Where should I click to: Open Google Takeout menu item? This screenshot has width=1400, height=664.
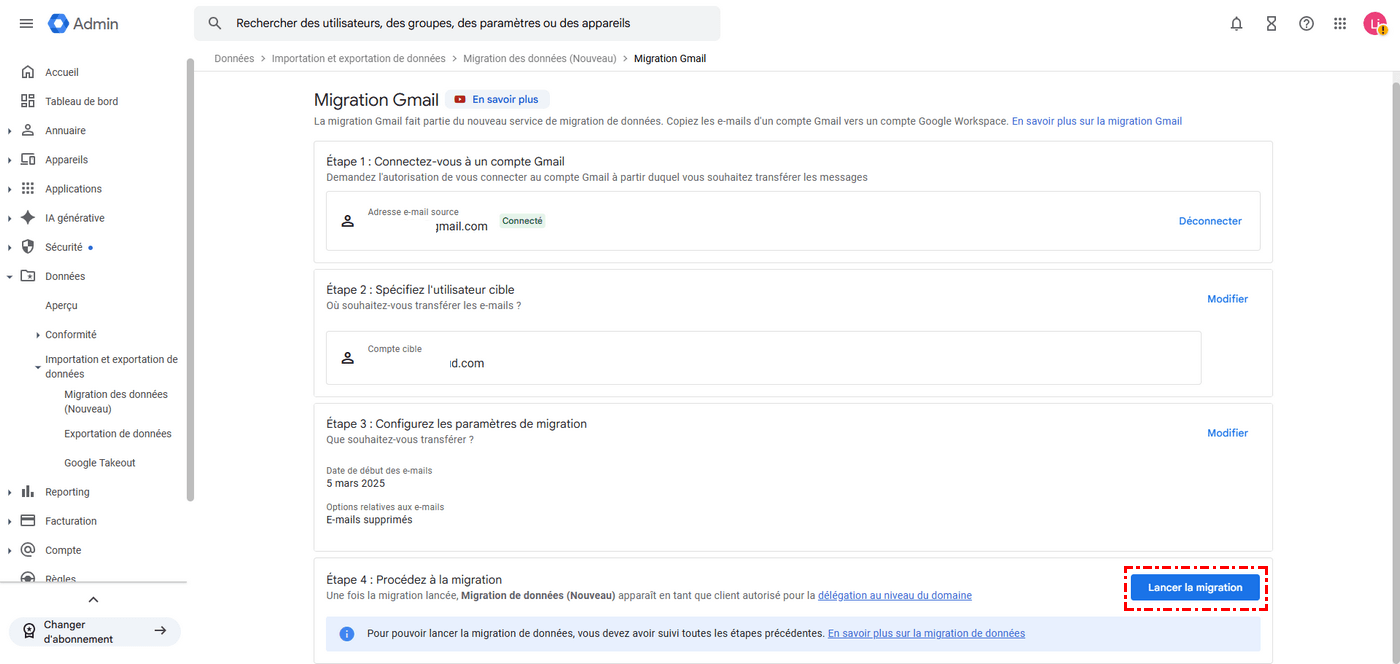(x=99, y=463)
